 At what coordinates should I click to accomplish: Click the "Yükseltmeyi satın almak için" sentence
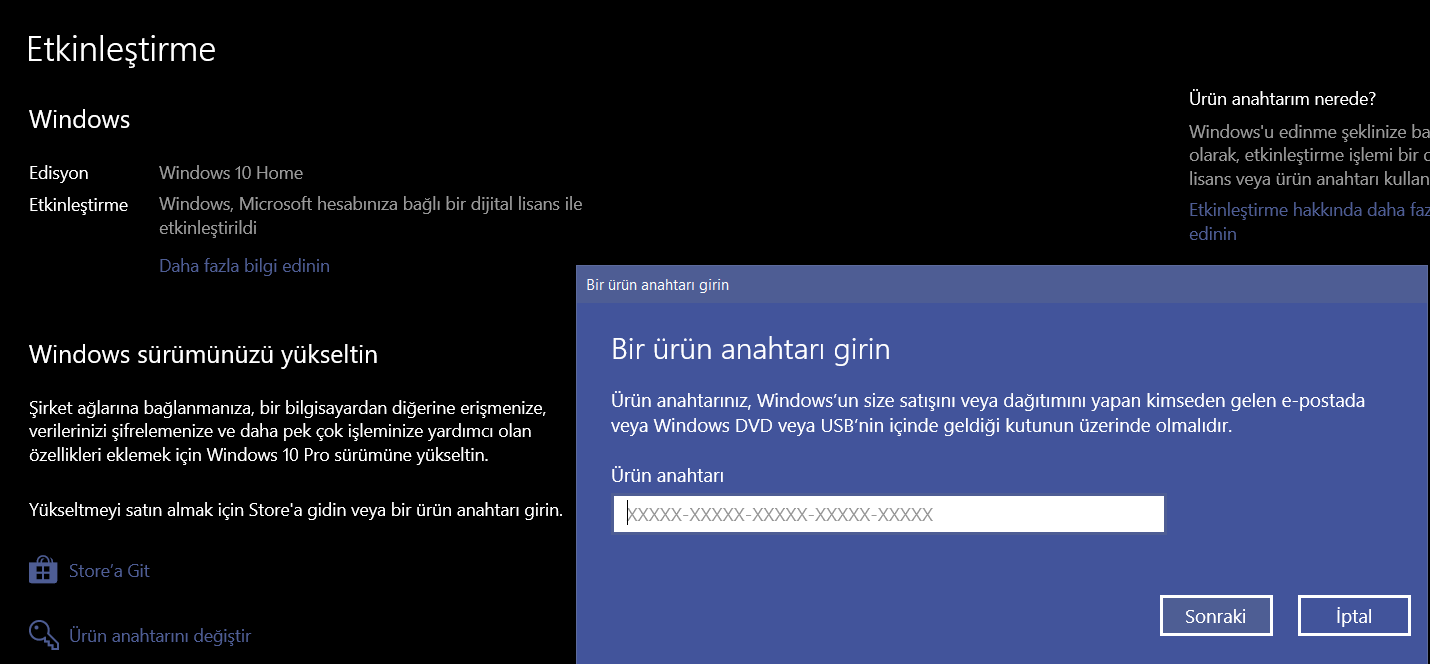point(296,510)
